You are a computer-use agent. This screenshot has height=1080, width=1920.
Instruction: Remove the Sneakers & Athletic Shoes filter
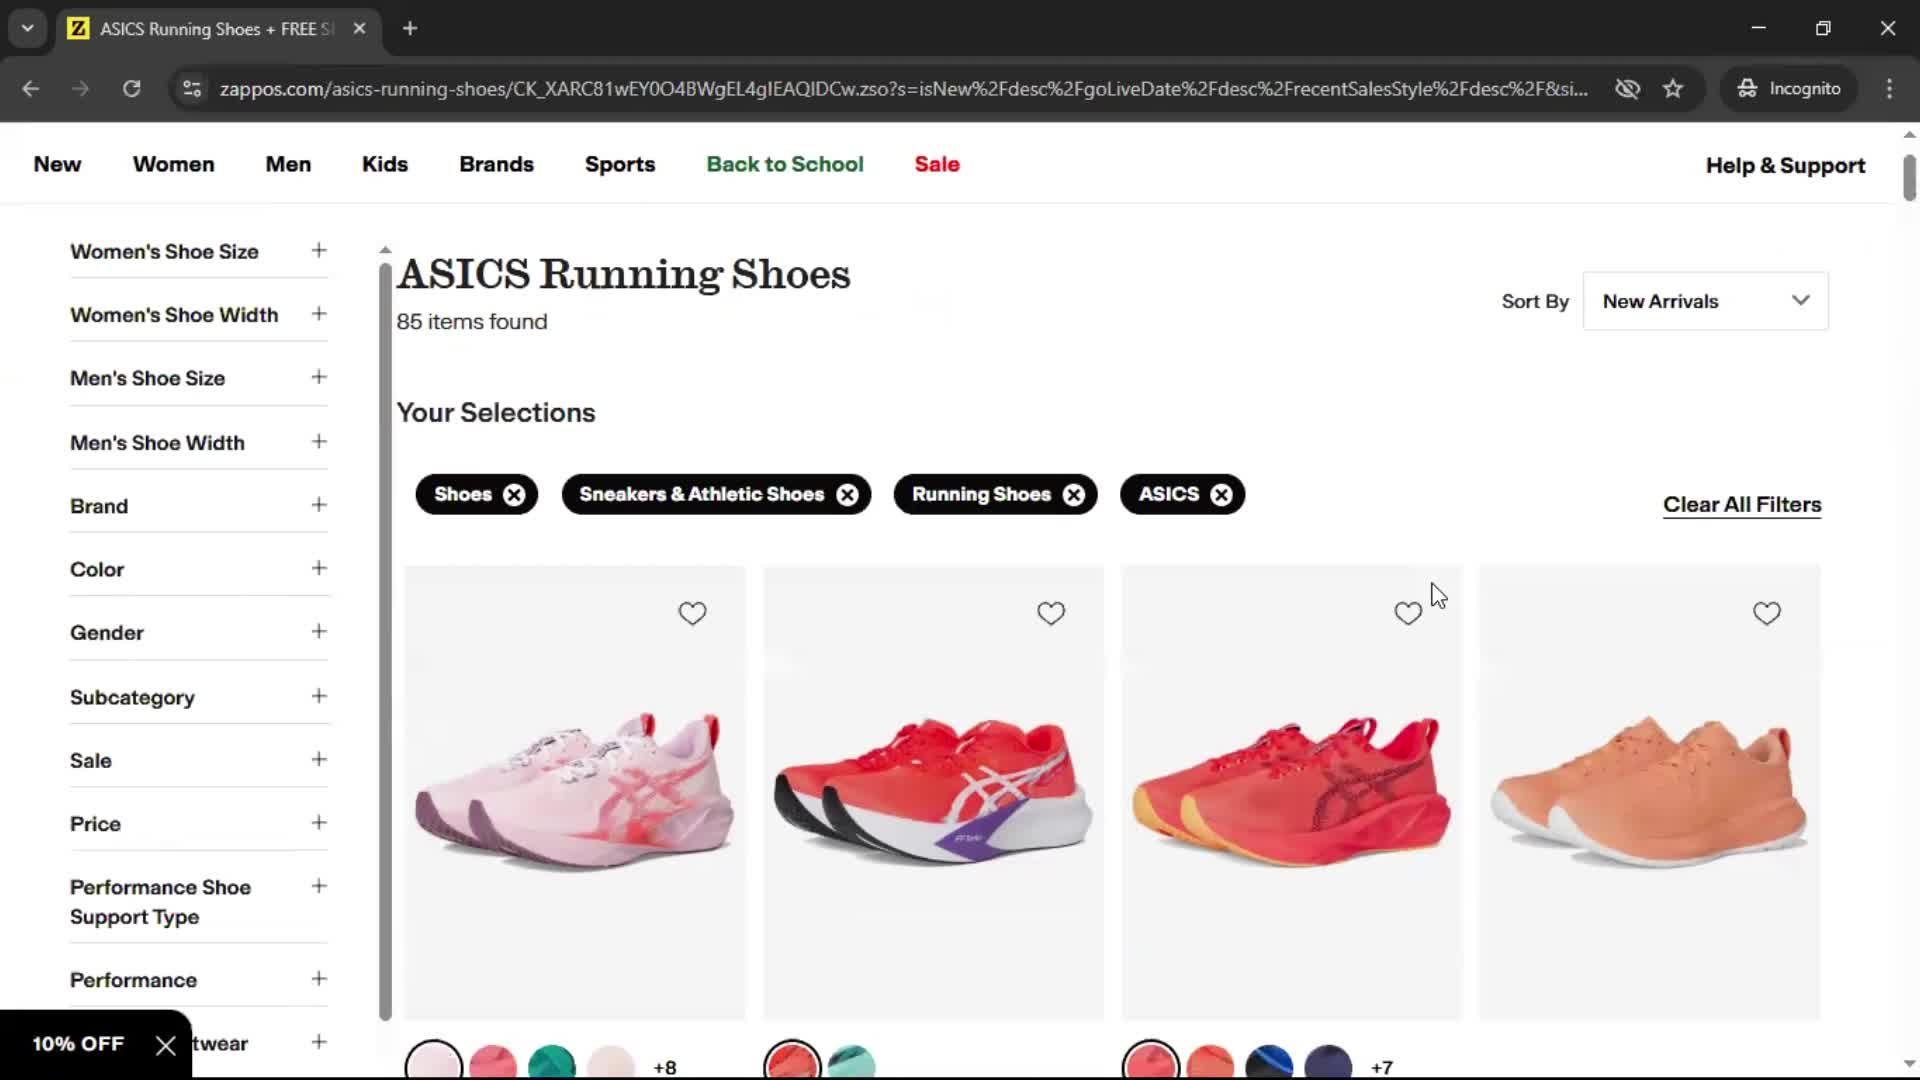847,495
